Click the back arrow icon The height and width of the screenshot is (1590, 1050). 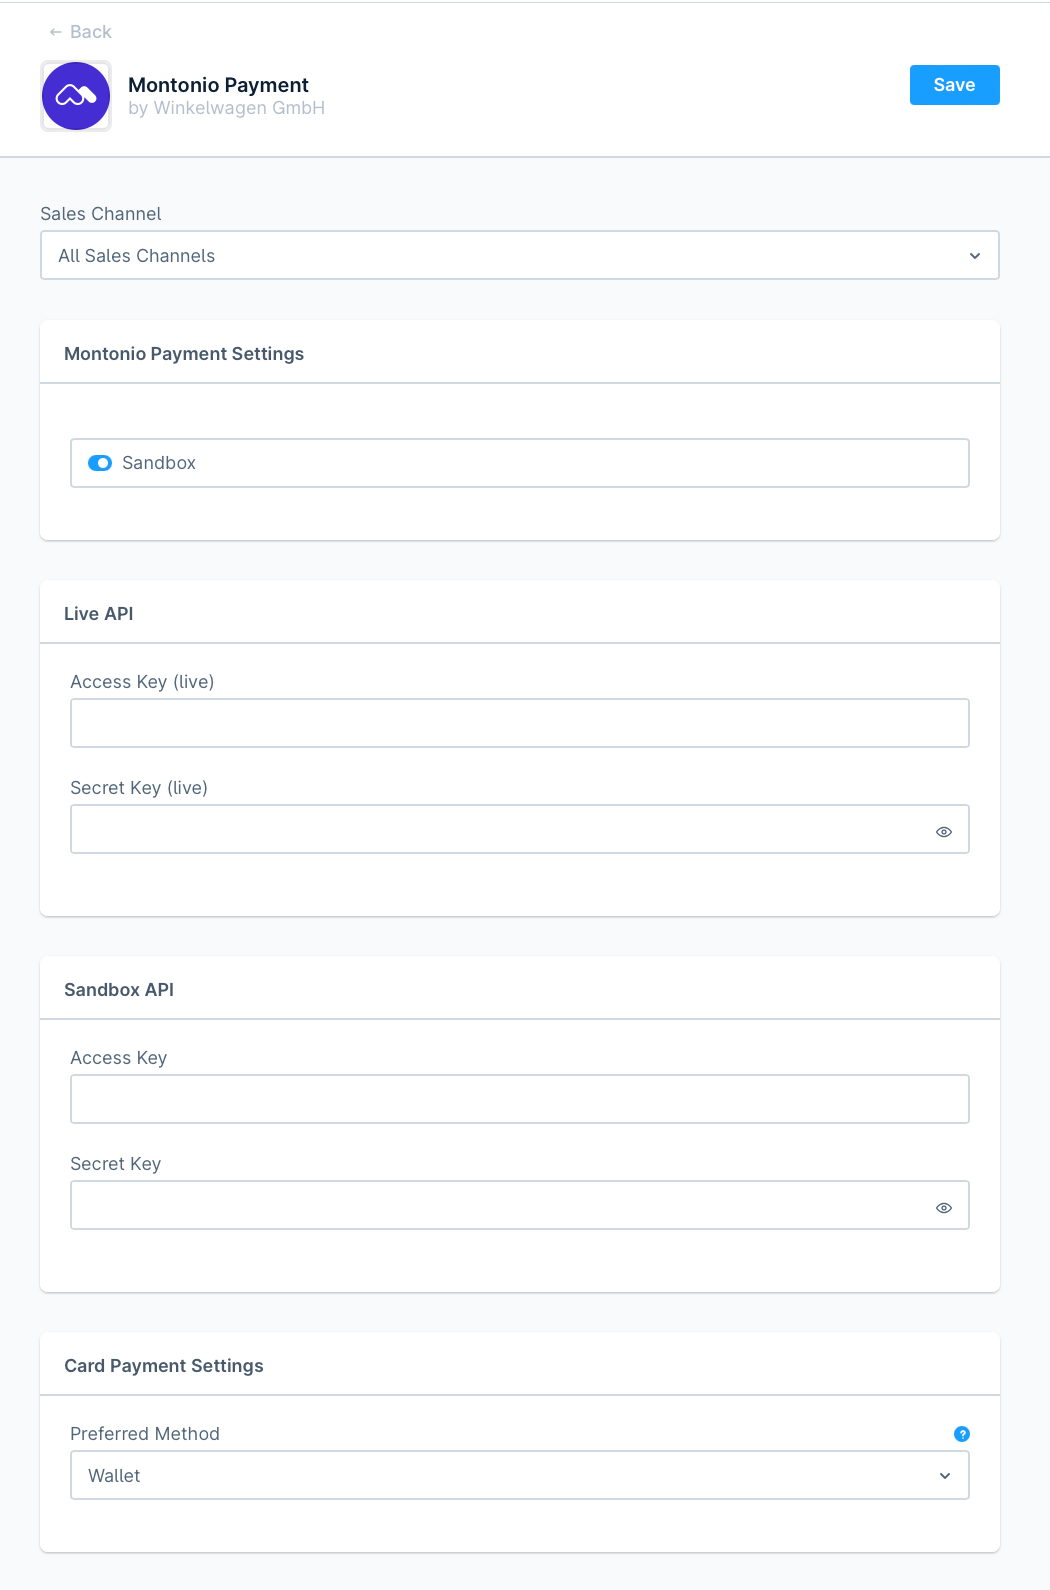pos(56,32)
